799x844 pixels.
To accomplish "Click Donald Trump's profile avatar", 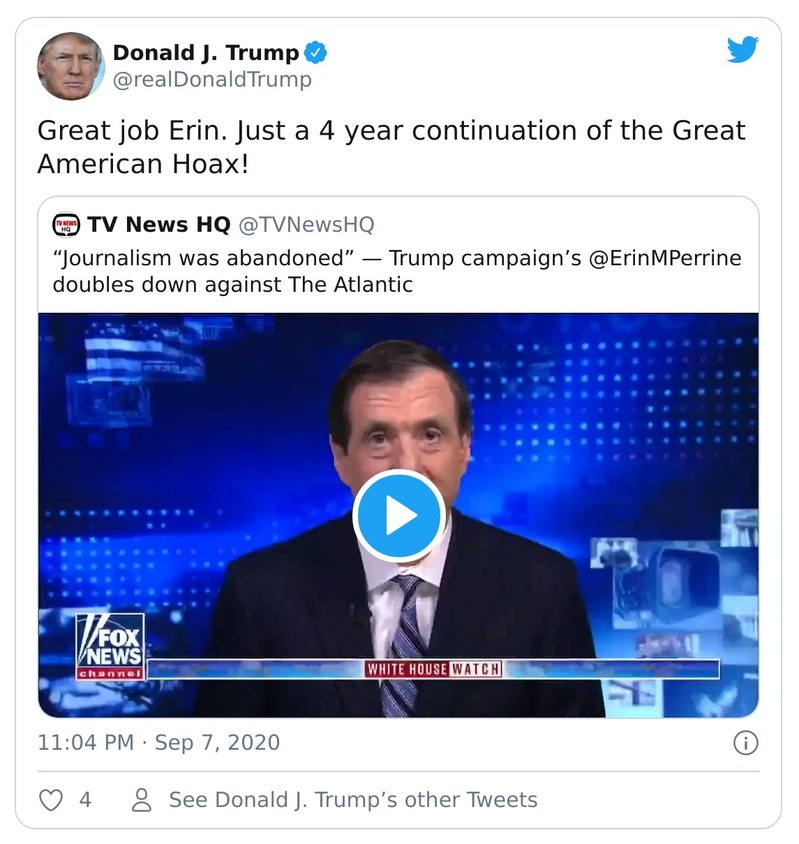I will [x=72, y=63].
